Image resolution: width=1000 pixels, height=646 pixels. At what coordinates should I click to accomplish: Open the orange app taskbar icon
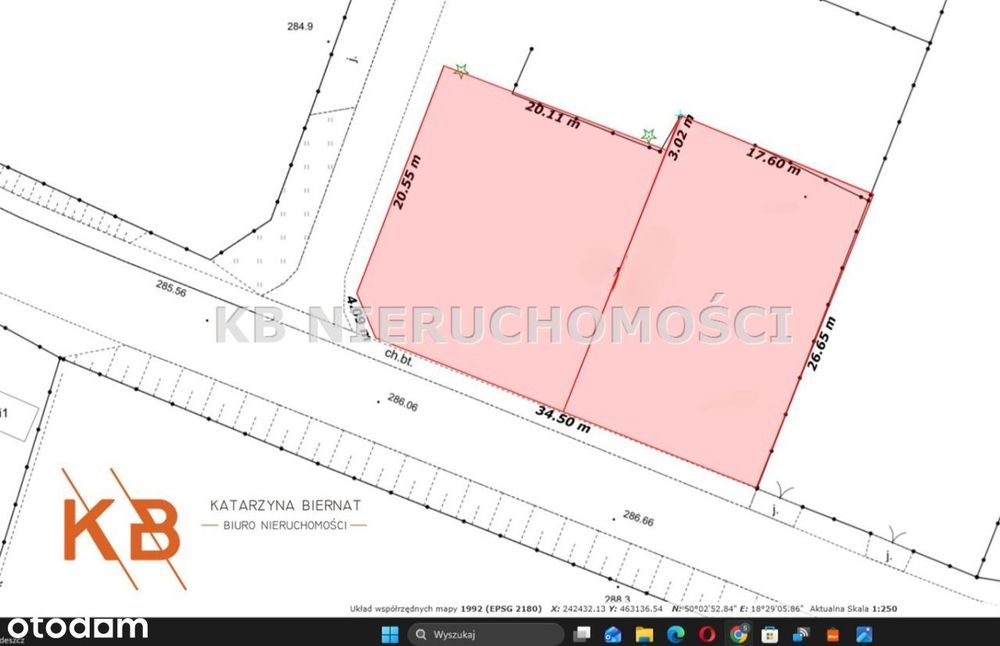tap(832, 635)
